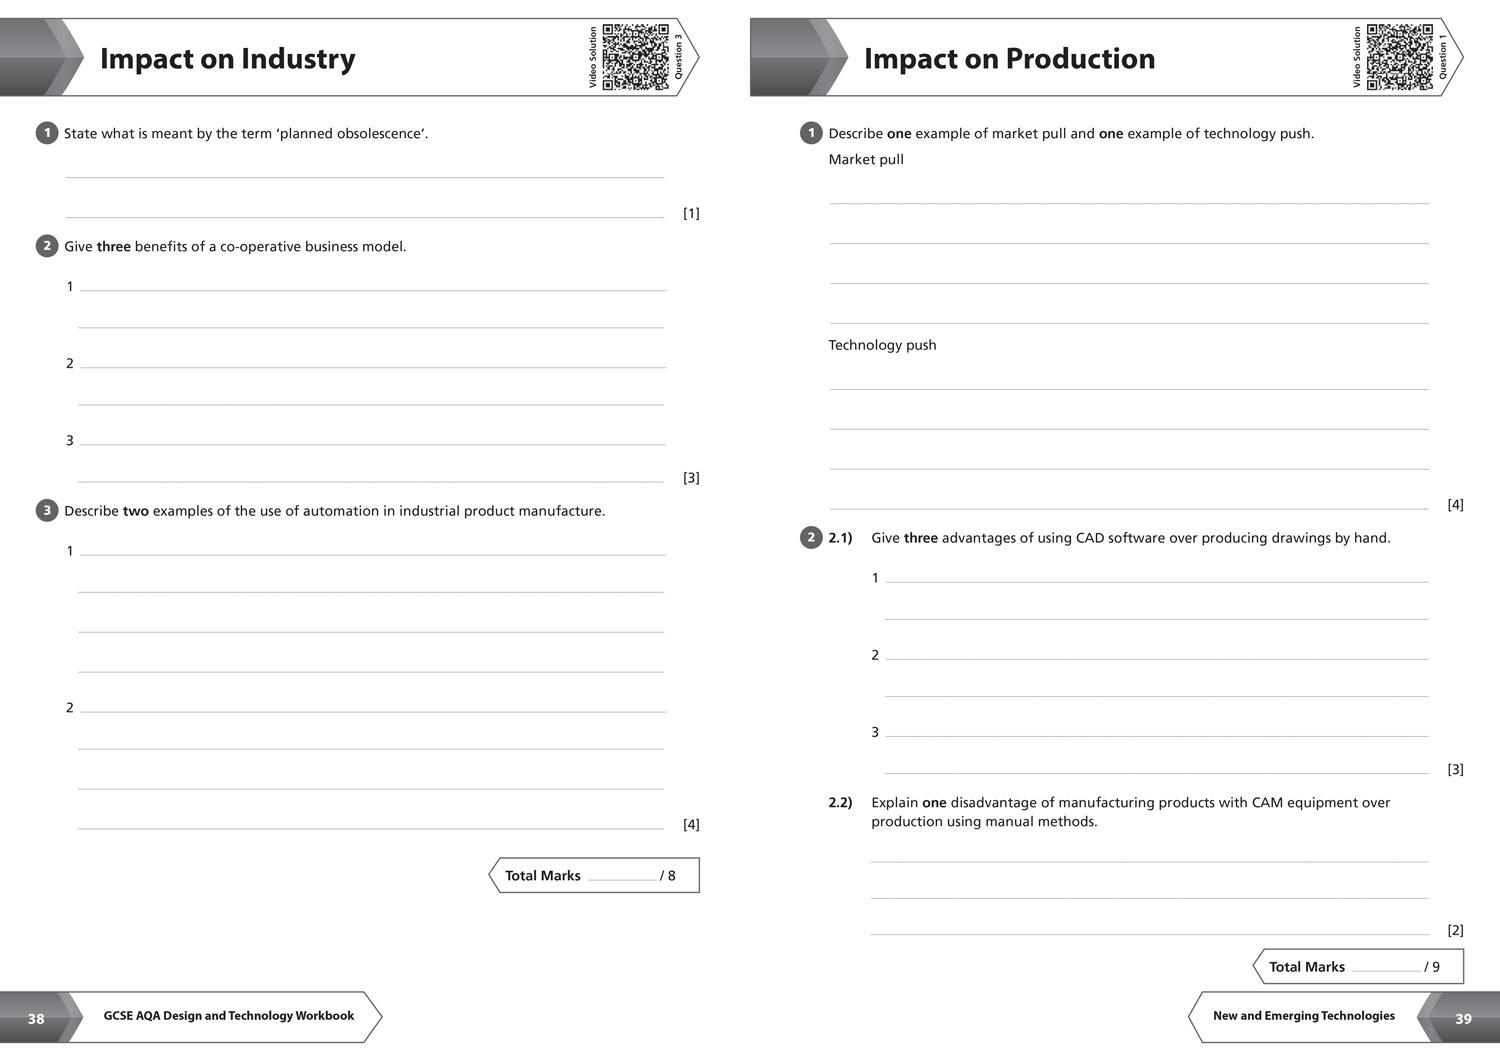Select question circle 2 beside label 2.1
The height and width of the screenshot is (1061, 1500).
pos(809,537)
